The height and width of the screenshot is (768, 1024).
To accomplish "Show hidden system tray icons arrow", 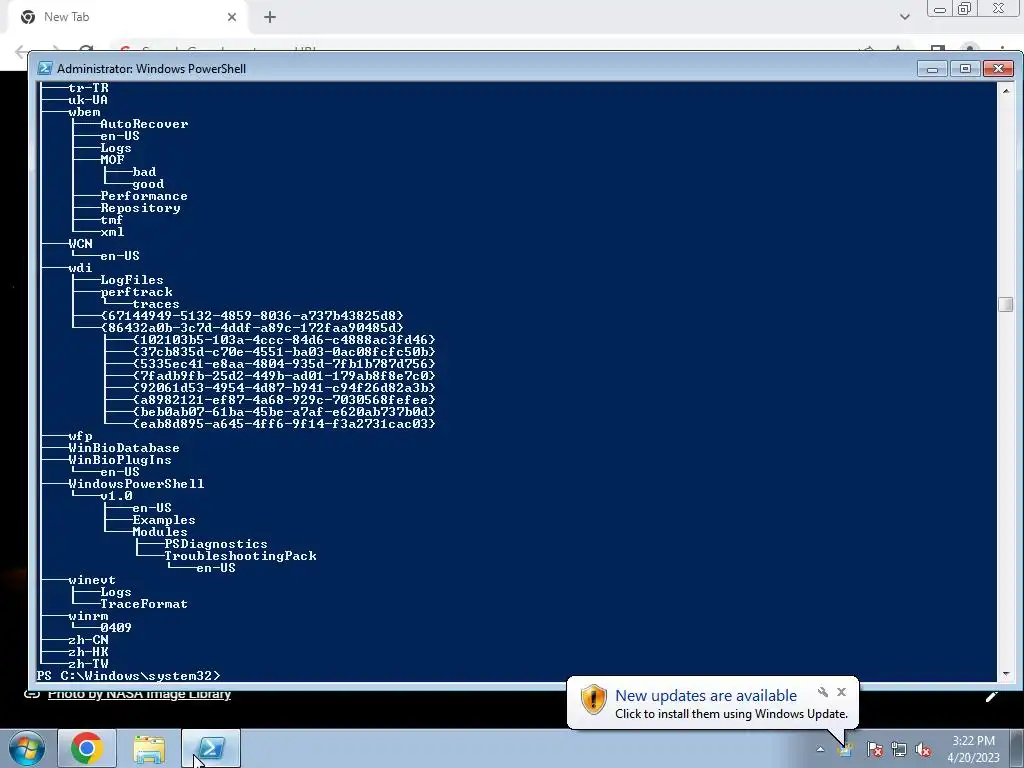I will pyautogui.click(x=820, y=749).
